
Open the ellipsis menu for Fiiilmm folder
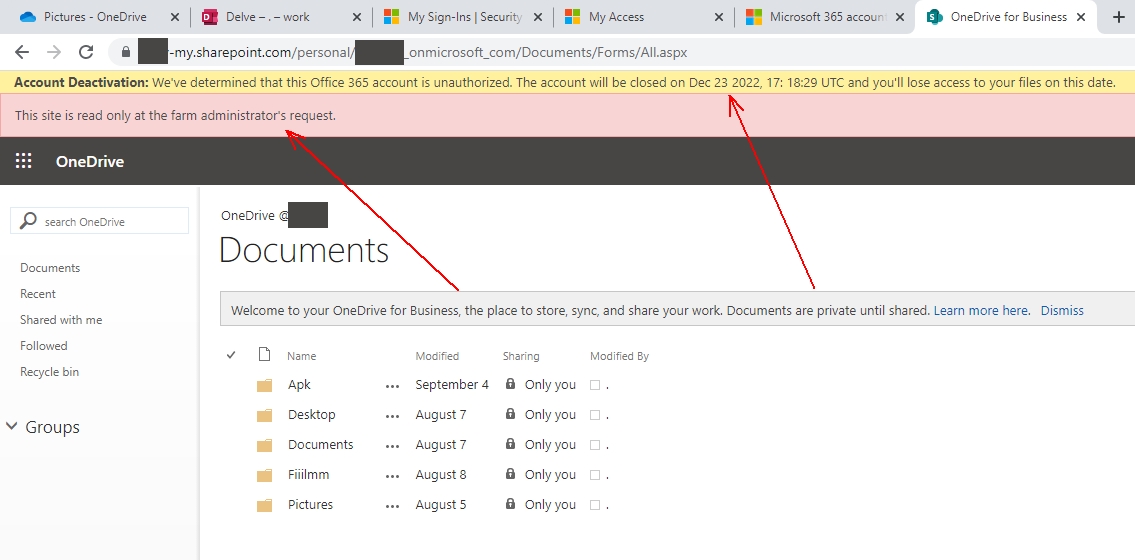coord(392,475)
